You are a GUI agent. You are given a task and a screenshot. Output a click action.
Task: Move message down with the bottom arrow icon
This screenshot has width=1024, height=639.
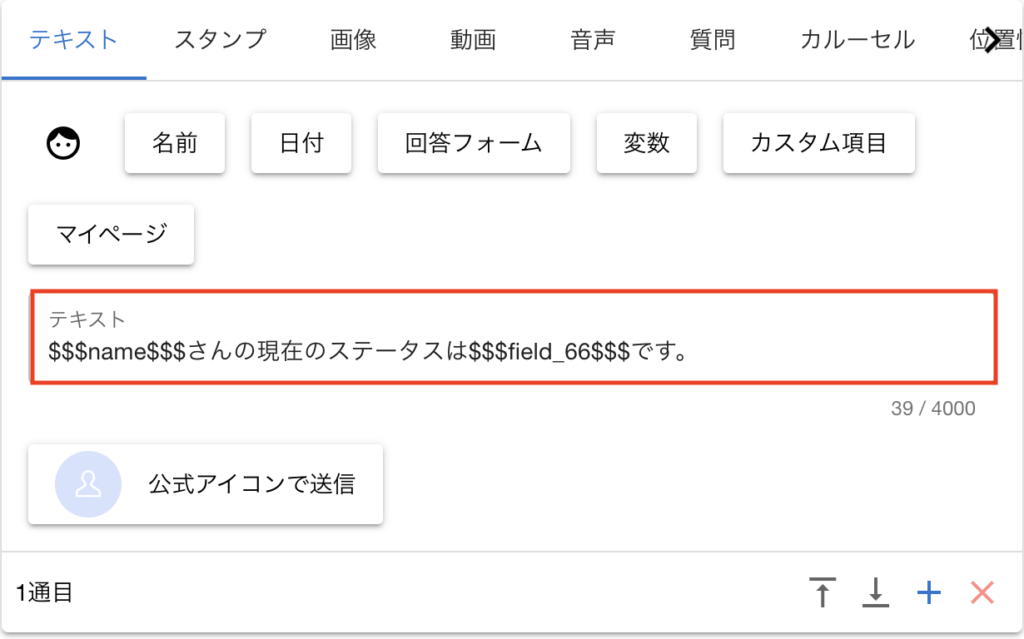click(875, 593)
